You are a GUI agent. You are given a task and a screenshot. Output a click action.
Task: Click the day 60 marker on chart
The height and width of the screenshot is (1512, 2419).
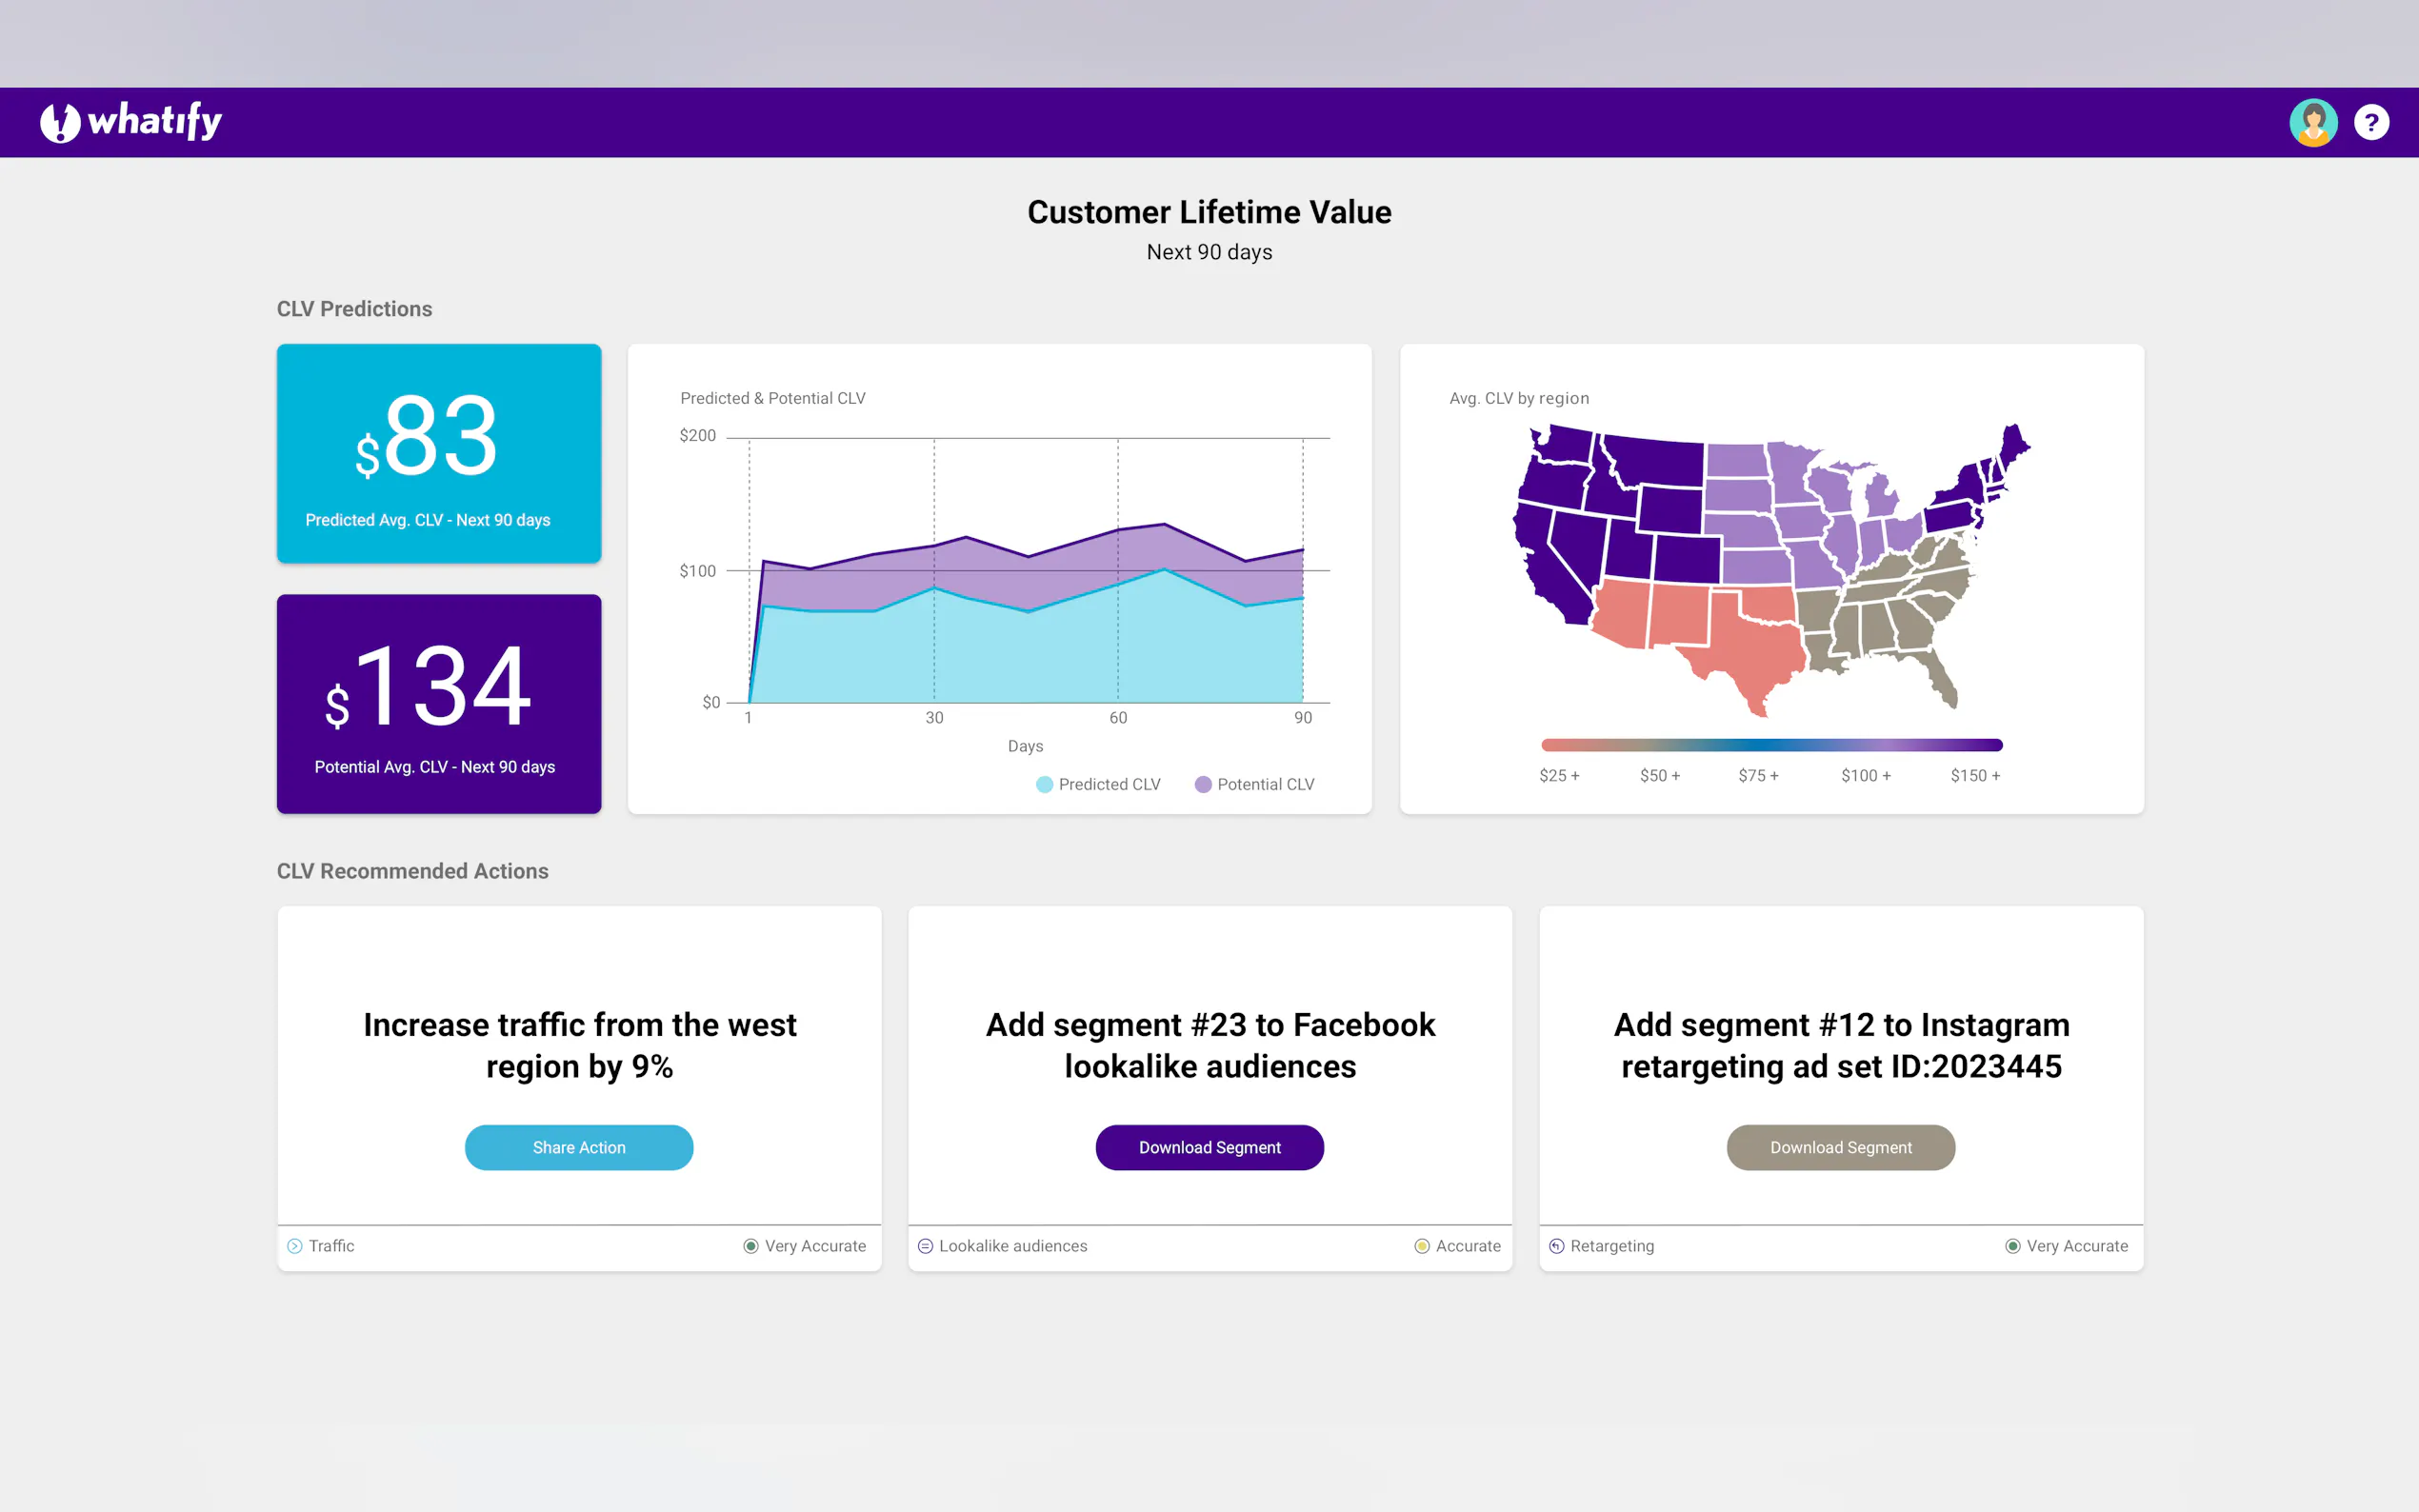pyautogui.click(x=1118, y=717)
